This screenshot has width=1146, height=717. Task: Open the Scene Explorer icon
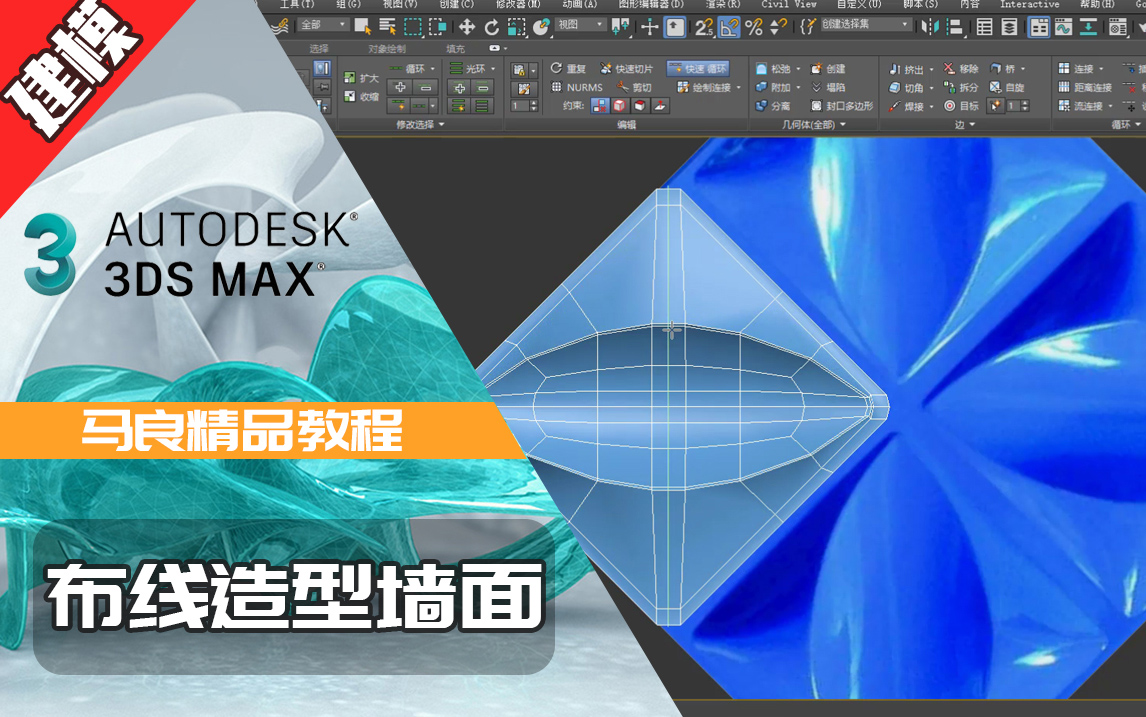pyautogui.click(x=984, y=28)
